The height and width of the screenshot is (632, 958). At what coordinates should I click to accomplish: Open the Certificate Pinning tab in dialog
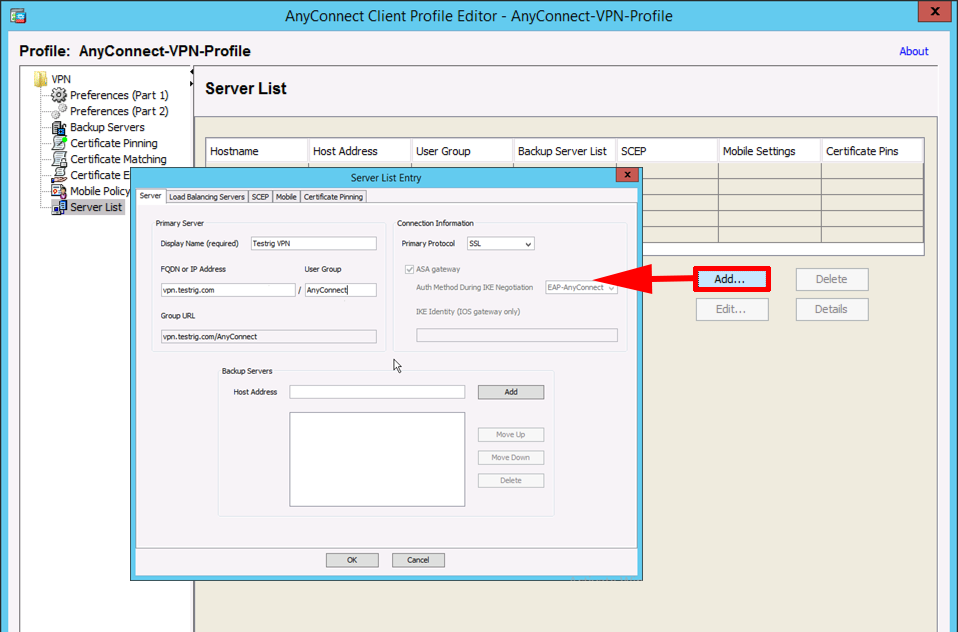[334, 197]
